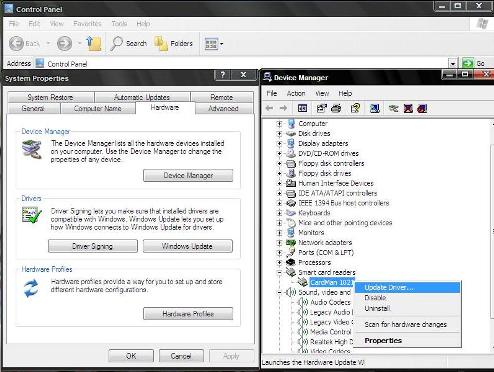Screen dimensions: 494x372
Task: Click the Forward arrow icon in Control Panel
Action: click(x=64, y=43)
